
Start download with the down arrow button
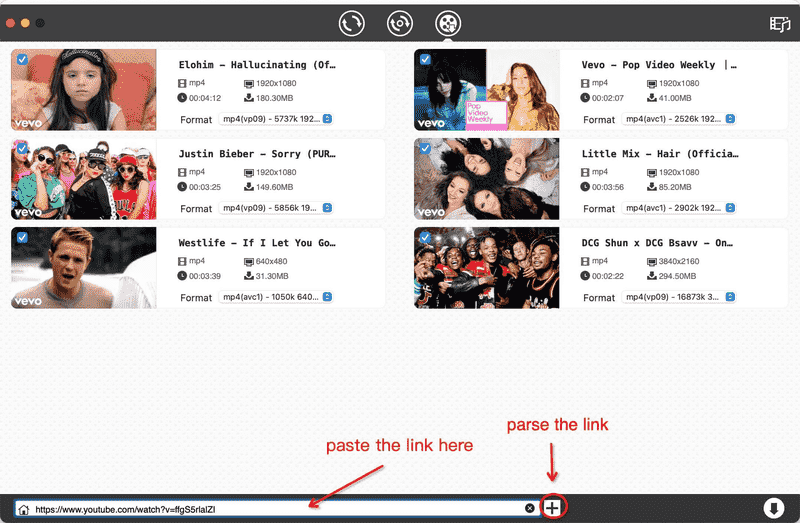pos(773,508)
